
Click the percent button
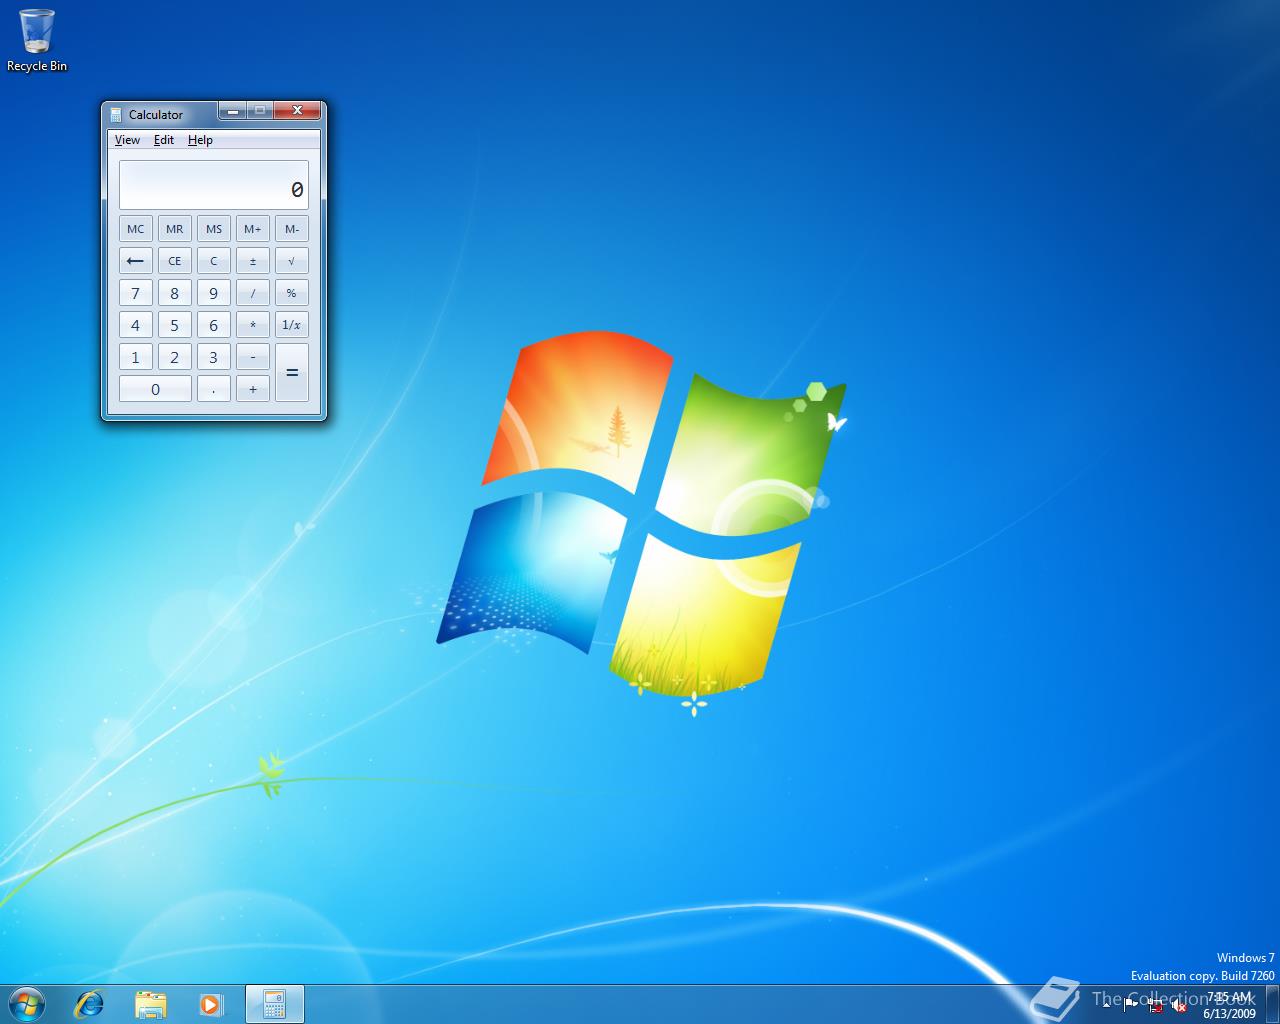[x=291, y=293]
